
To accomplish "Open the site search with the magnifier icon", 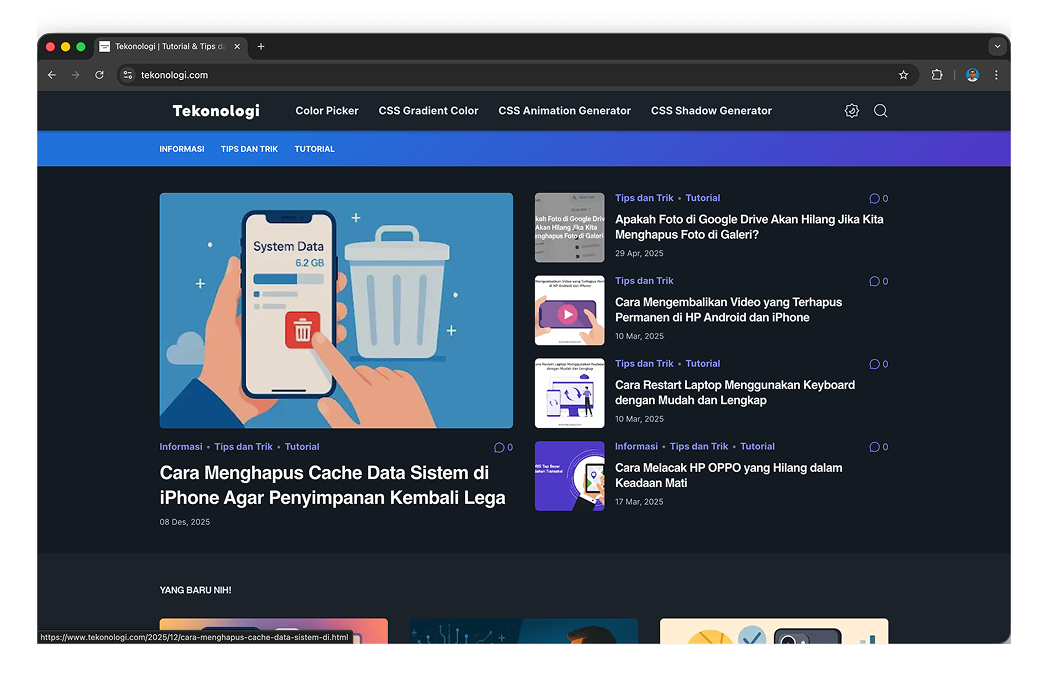I will click(x=880, y=110).
